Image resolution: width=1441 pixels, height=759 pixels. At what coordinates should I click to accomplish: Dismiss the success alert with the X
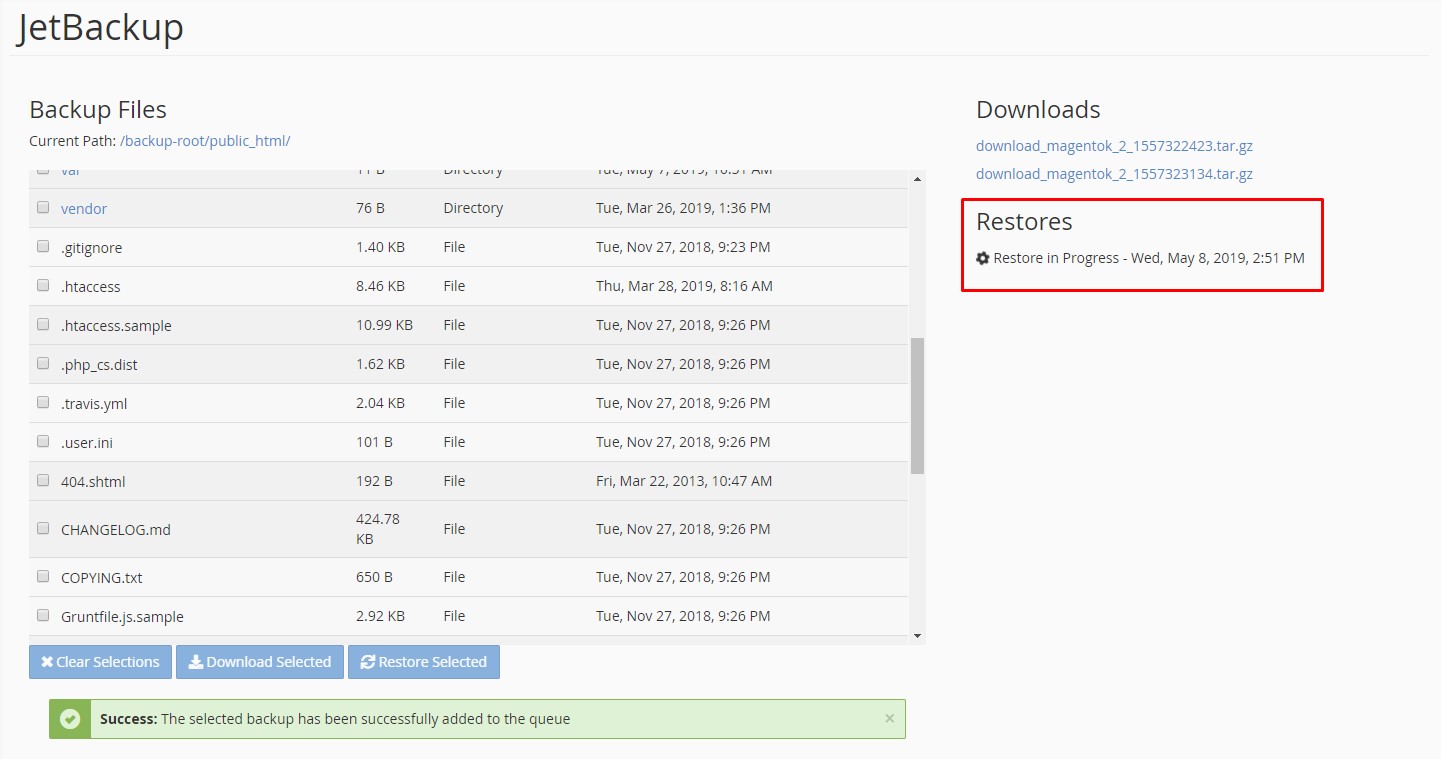[x=890, y=718]
